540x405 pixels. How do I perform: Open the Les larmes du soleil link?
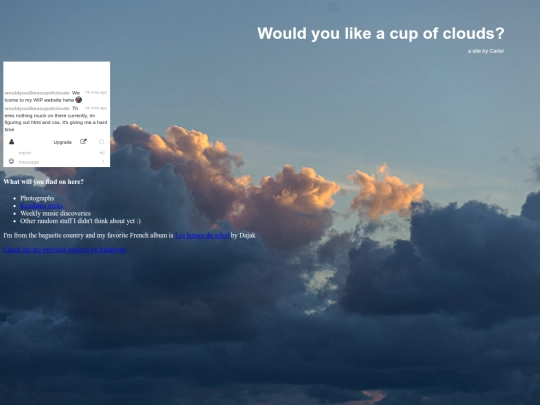pyautogui.click(x=202, y=235)
